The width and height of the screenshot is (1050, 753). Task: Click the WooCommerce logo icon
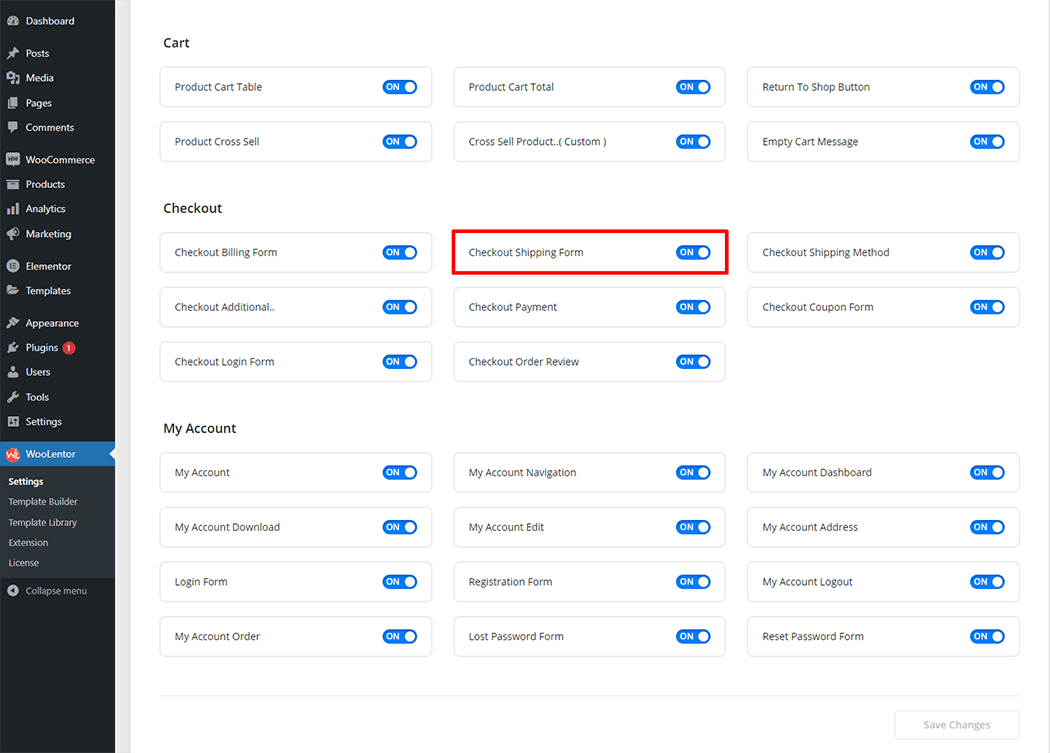pos(13,160)
